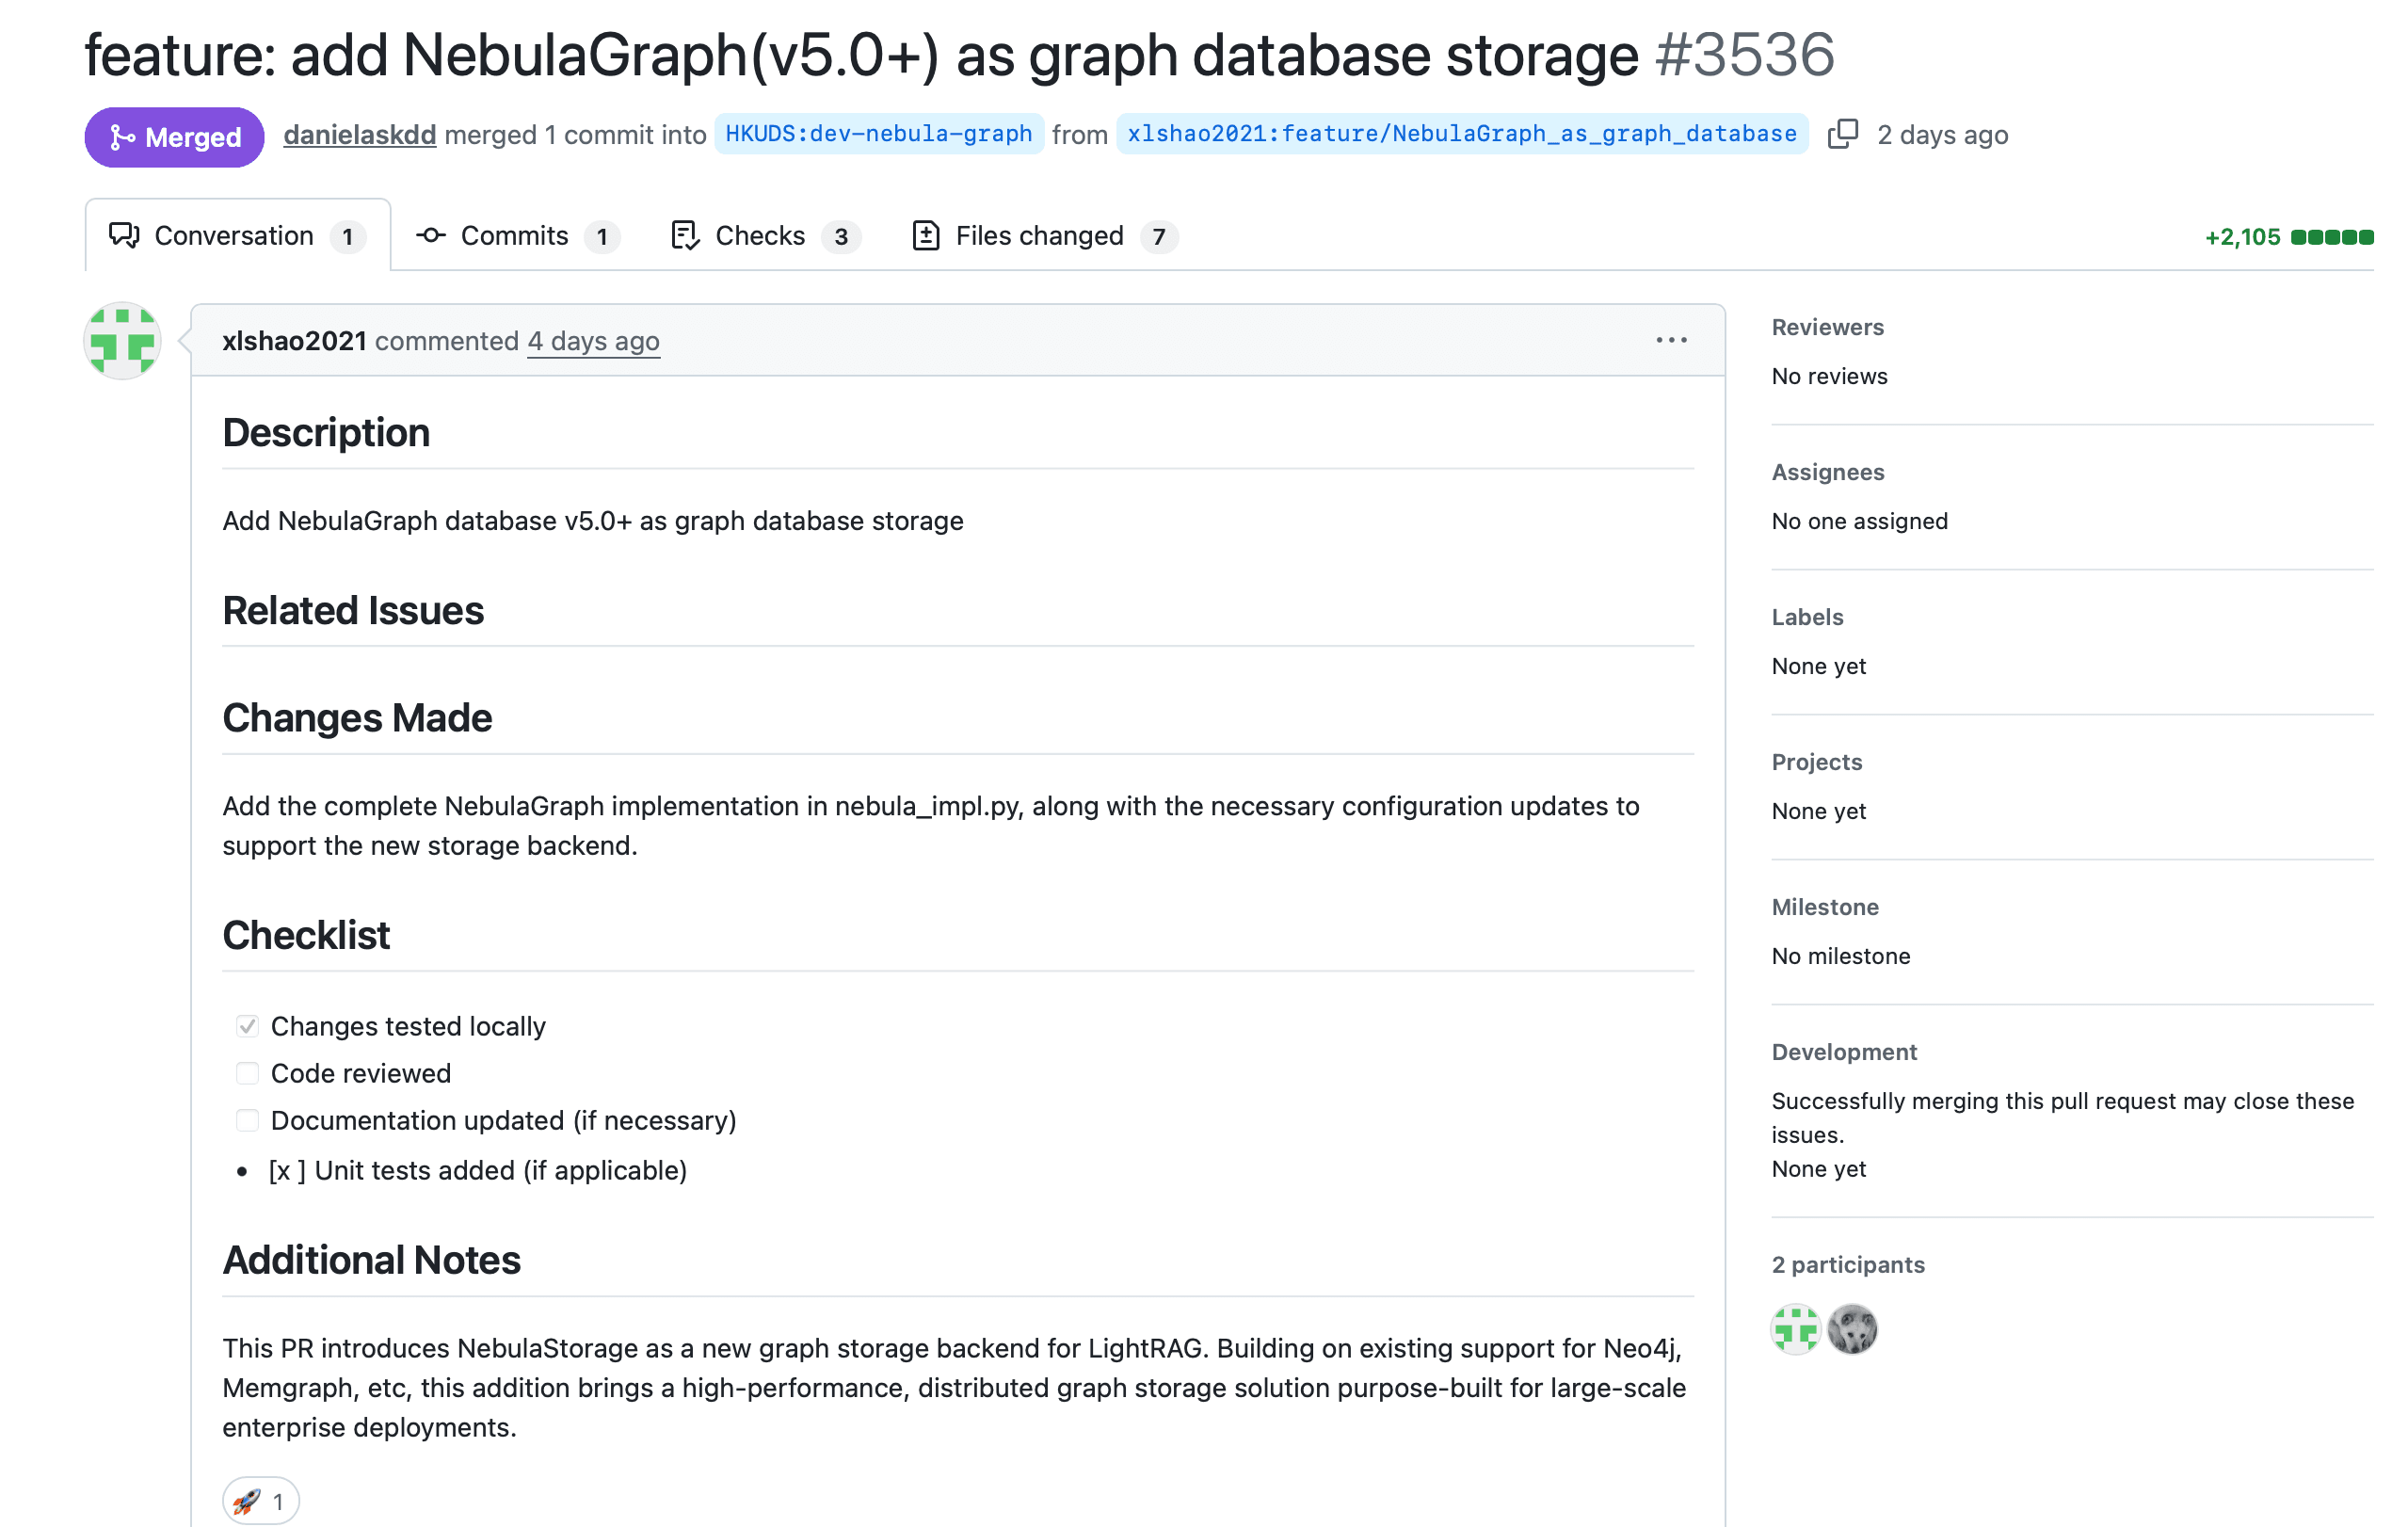Open the comment options ellipsis menu
The height and width of the screenshot is (1527, 2408).
(1671, 340)
